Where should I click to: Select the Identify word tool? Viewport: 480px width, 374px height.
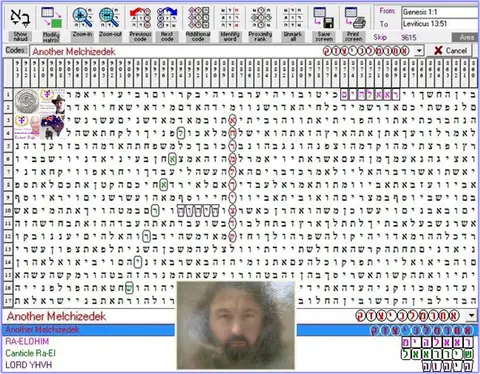(x=230, y=24)
